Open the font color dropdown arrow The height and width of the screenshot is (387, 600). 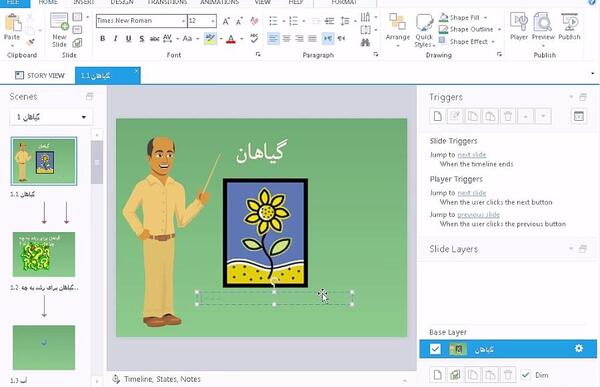(241, 39)
